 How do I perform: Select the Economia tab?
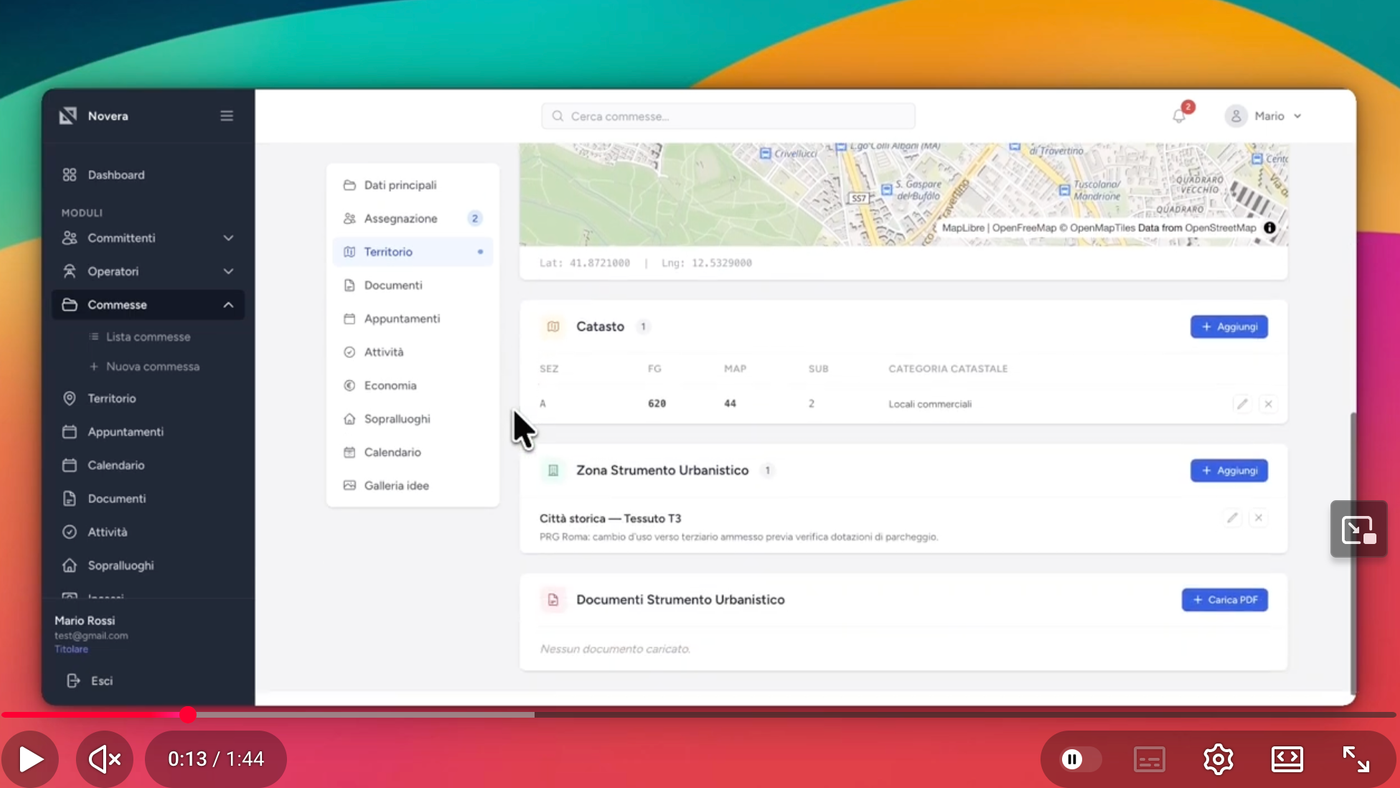click(x=413, y=385)
